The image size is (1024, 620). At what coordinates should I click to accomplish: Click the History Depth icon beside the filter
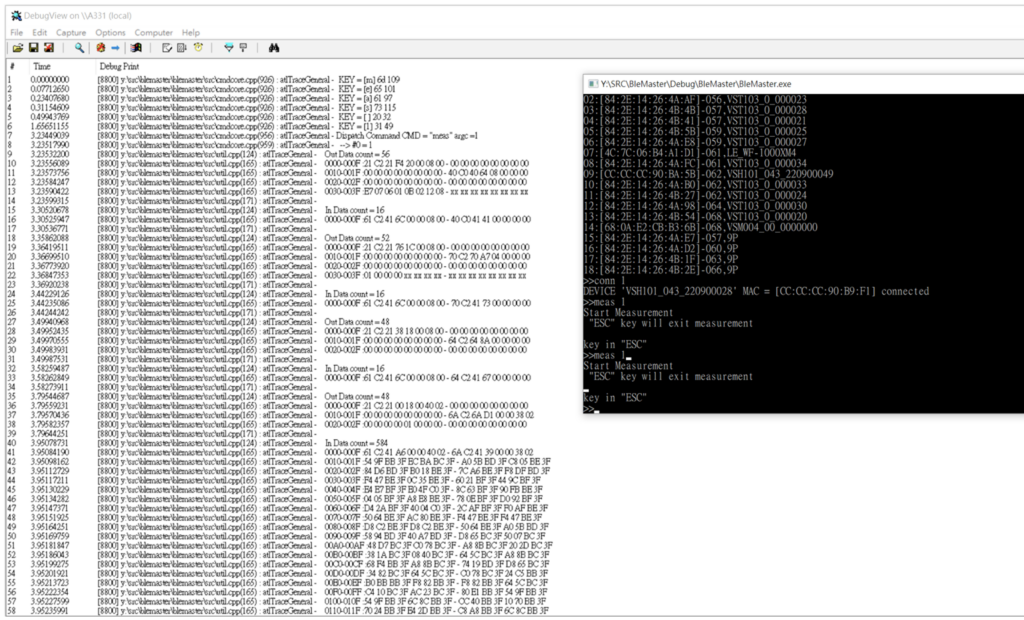click(x=243, y=48)
